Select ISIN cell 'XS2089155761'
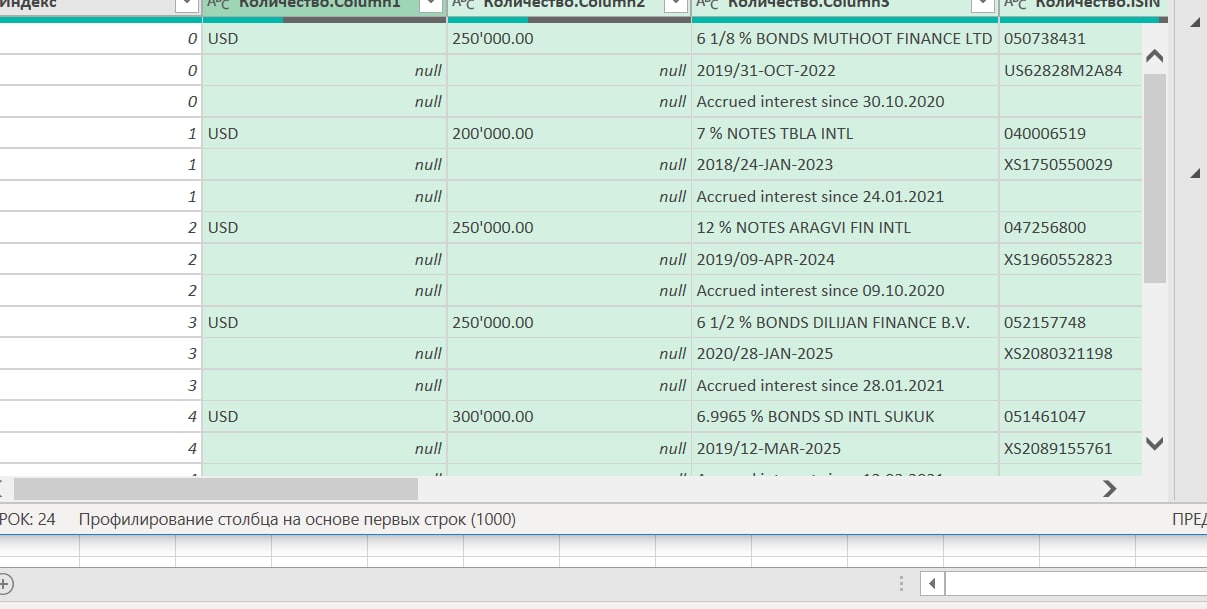 coord(1070,449)
